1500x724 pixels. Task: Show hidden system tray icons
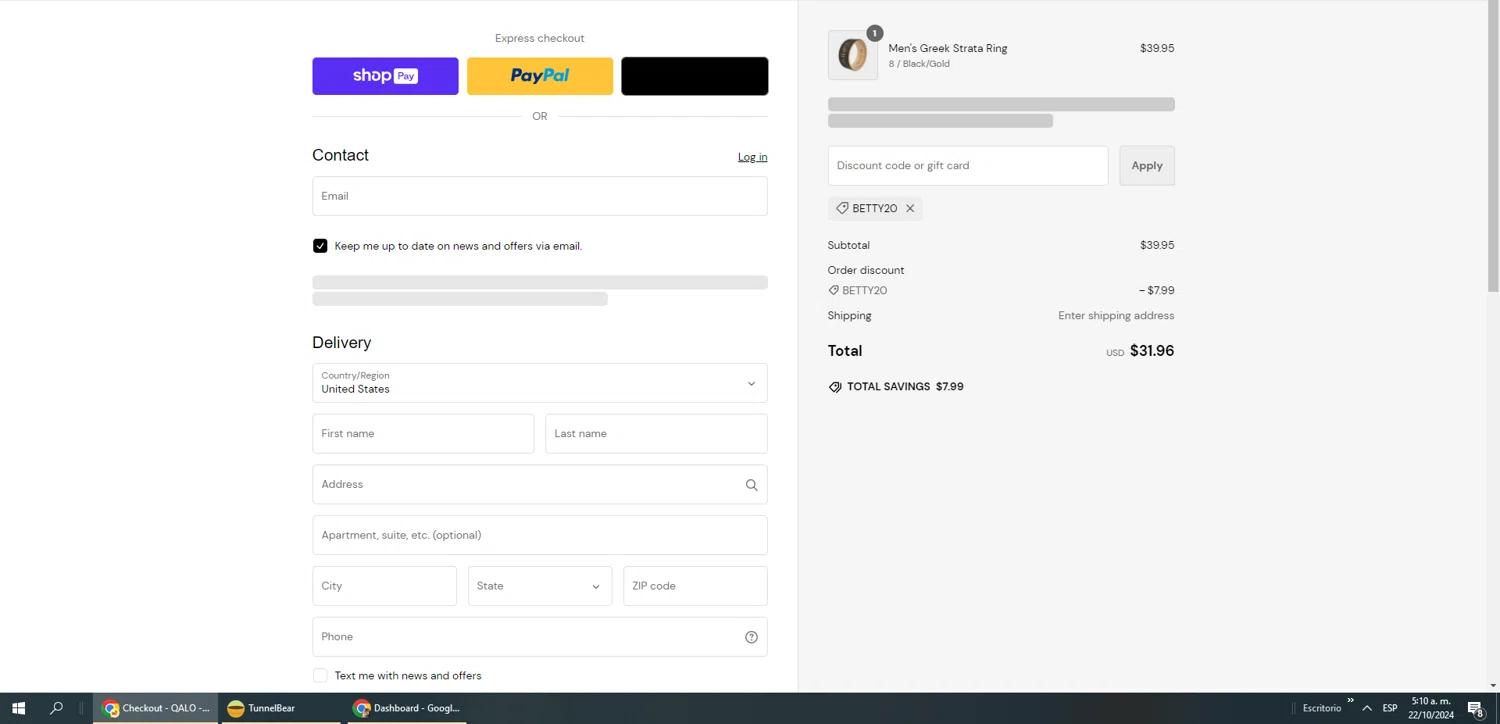(1367, 708)
